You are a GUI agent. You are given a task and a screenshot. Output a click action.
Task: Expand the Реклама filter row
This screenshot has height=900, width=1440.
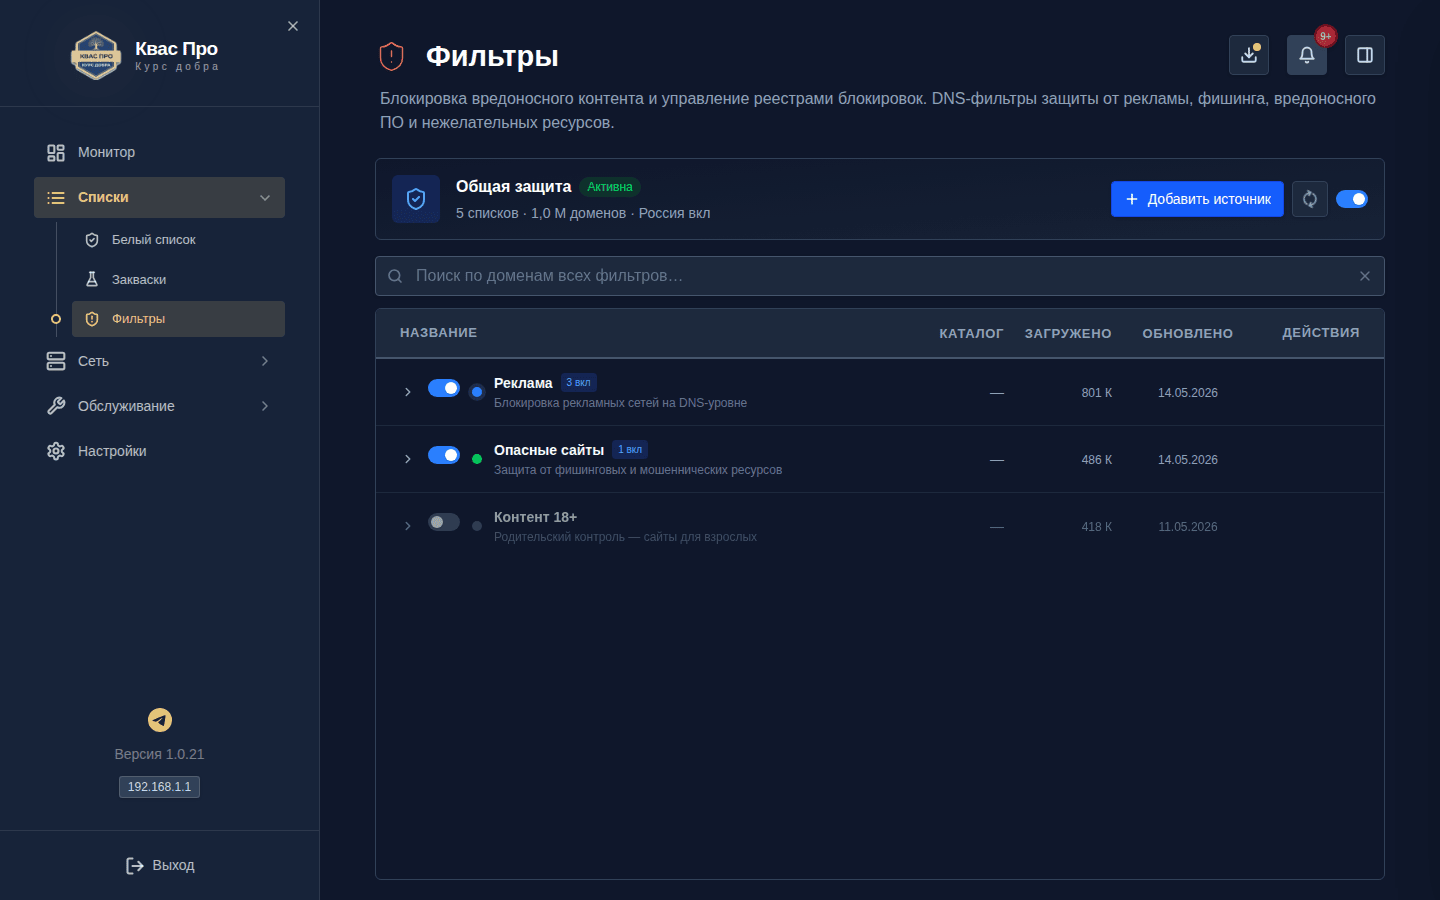tap(408, 392)
